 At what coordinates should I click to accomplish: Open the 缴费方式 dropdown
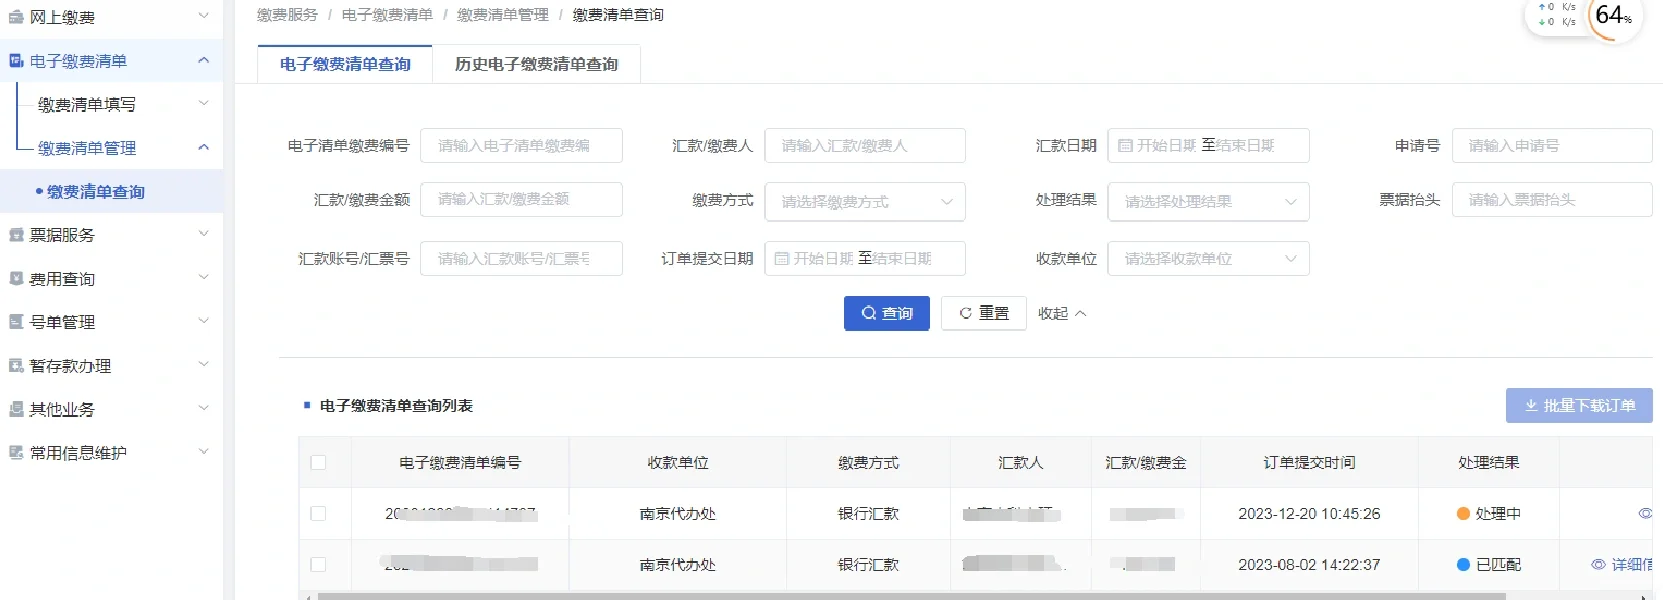[865, 202]
